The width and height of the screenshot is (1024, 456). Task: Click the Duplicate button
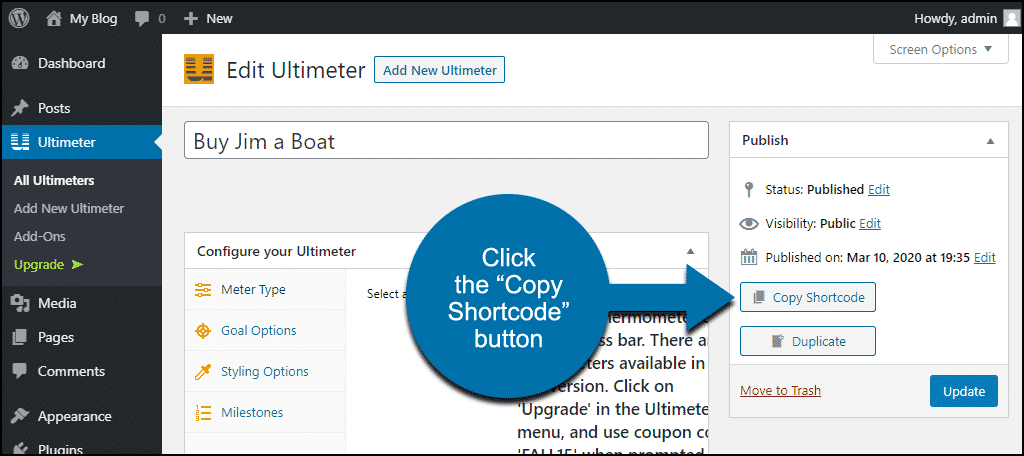coord(808,341)
